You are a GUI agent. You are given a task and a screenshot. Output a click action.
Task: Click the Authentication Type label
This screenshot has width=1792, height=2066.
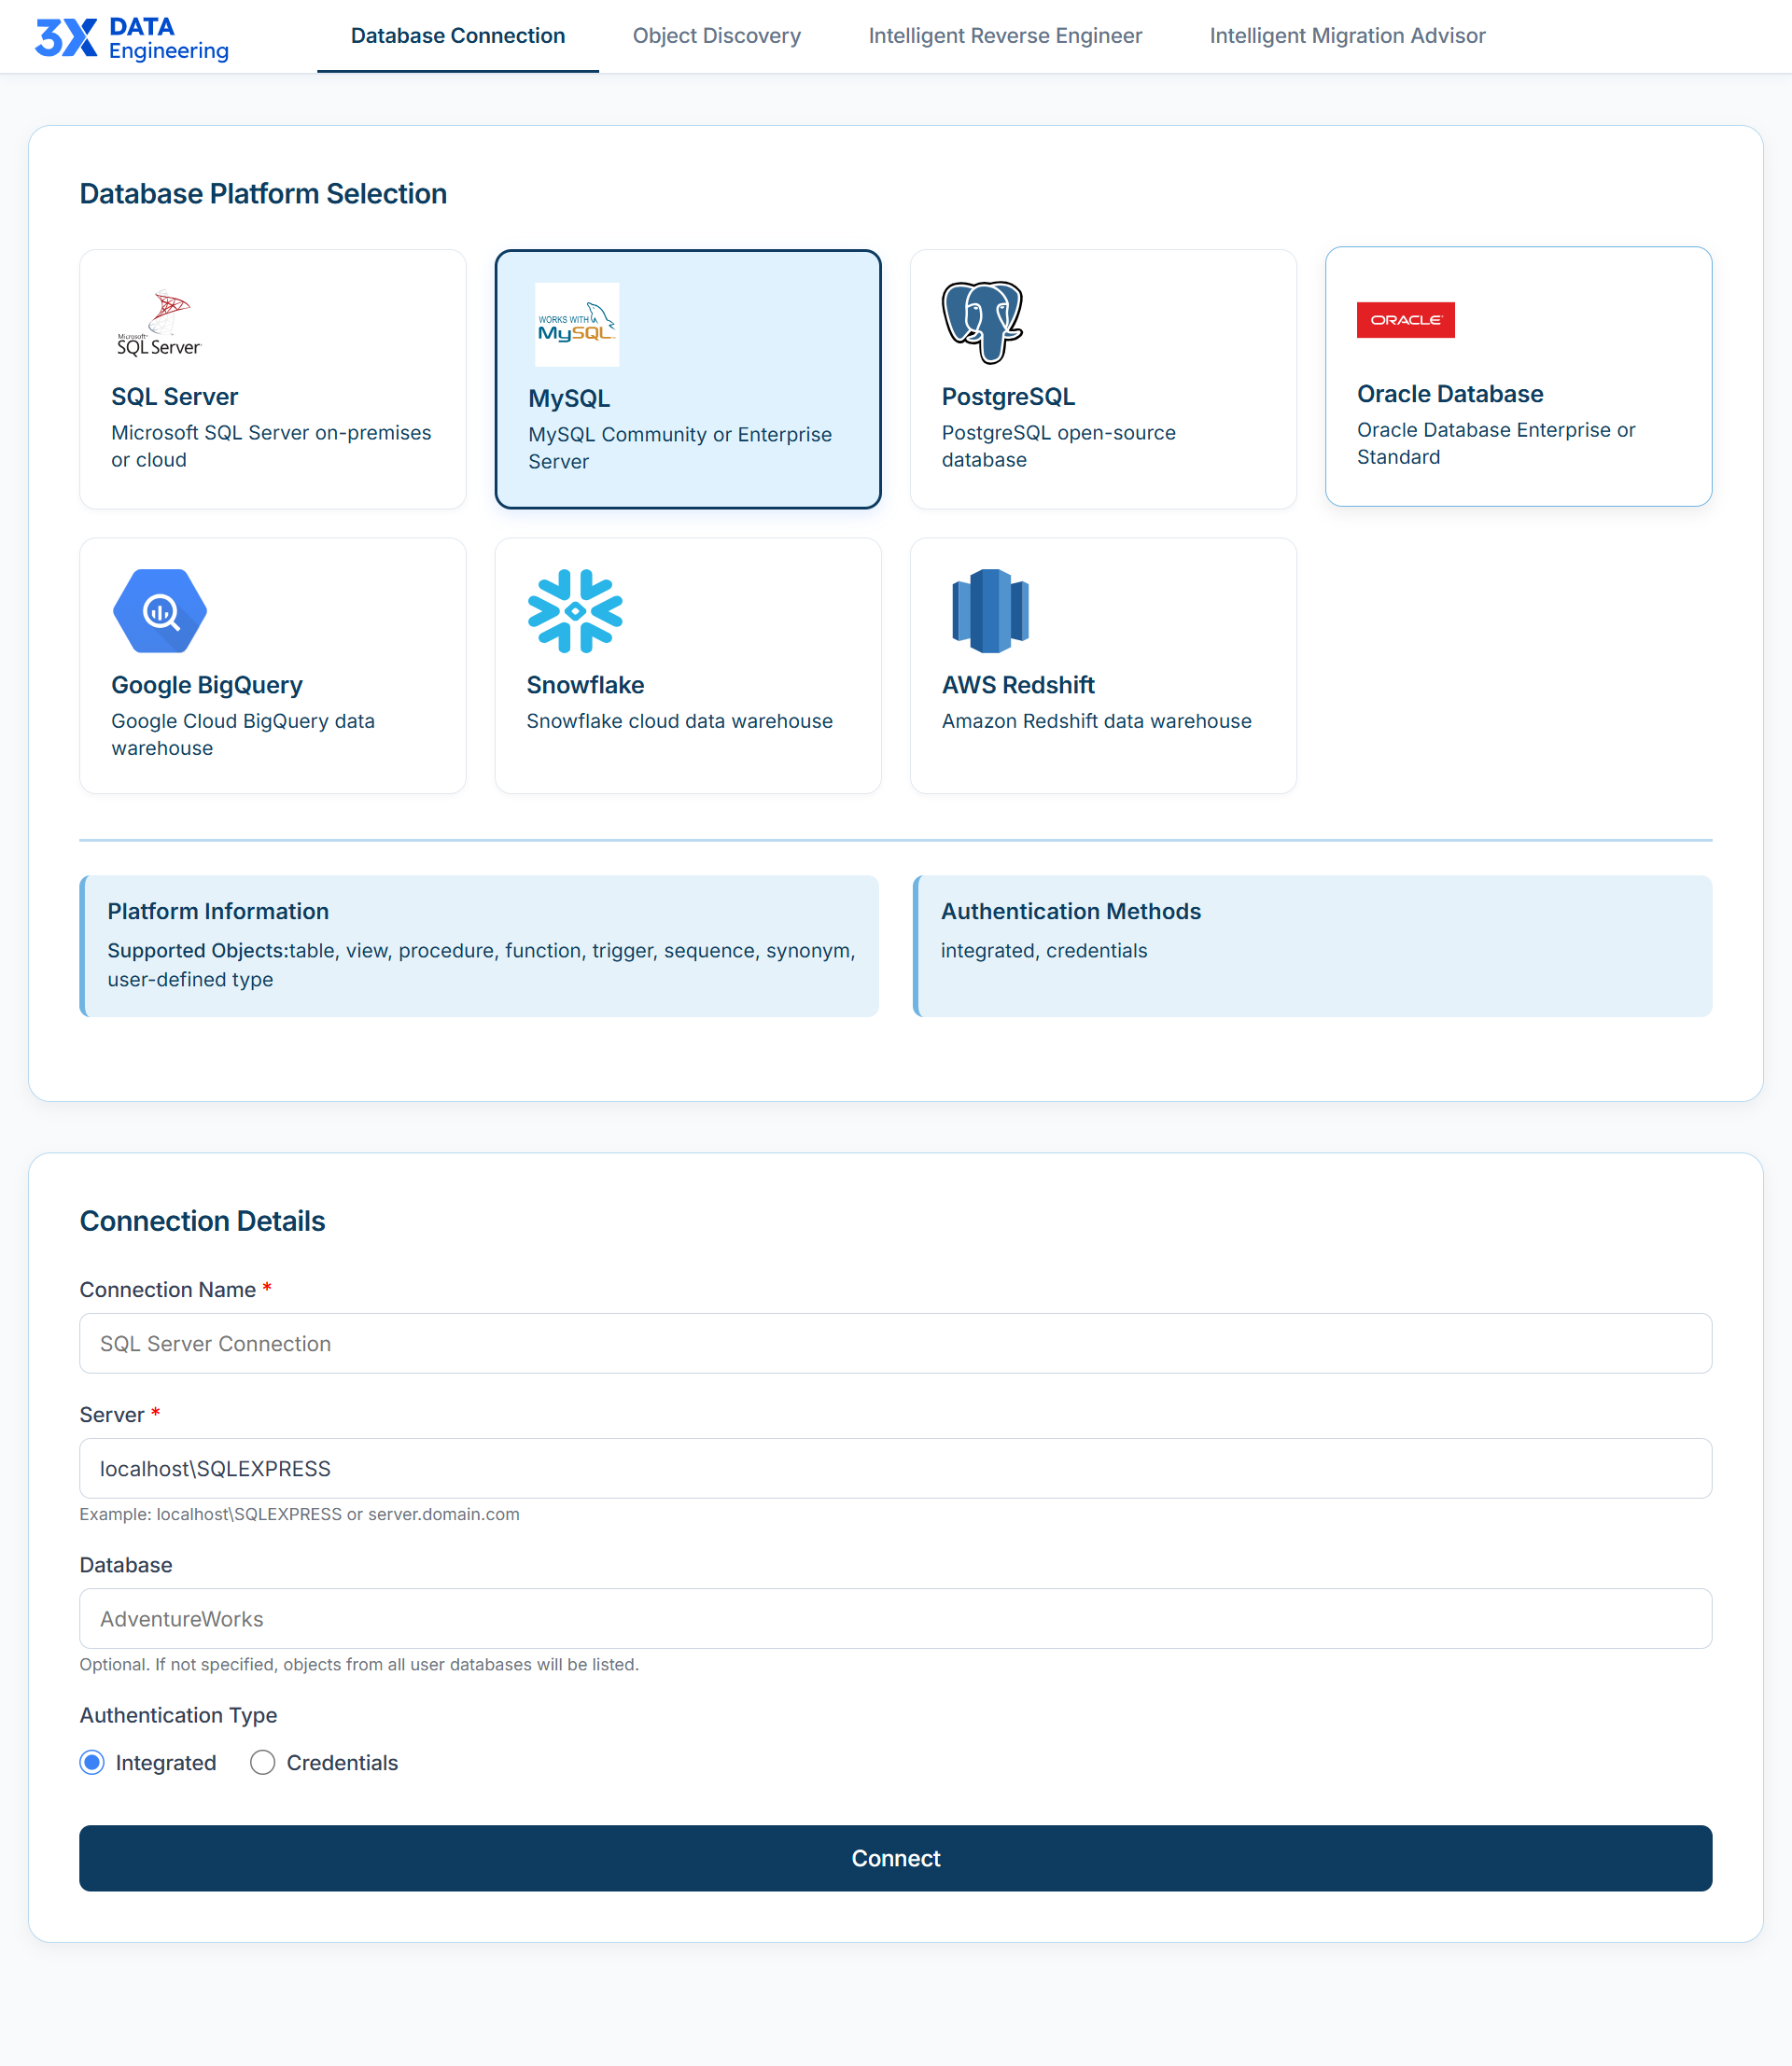coord(178,1715)
